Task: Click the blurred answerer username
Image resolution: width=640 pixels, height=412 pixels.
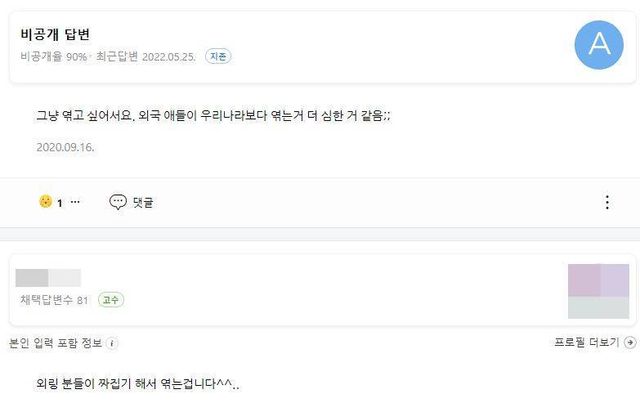Action: [x=50, y=278]
